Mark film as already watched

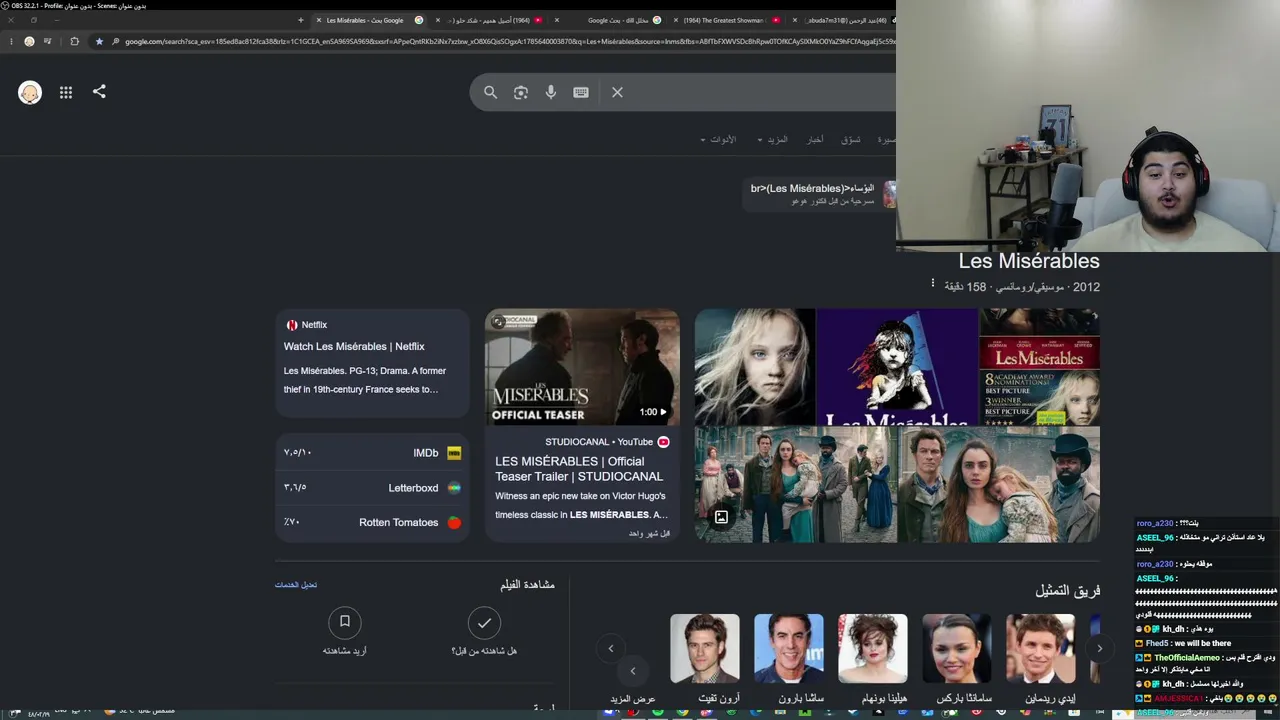point(484,623)
